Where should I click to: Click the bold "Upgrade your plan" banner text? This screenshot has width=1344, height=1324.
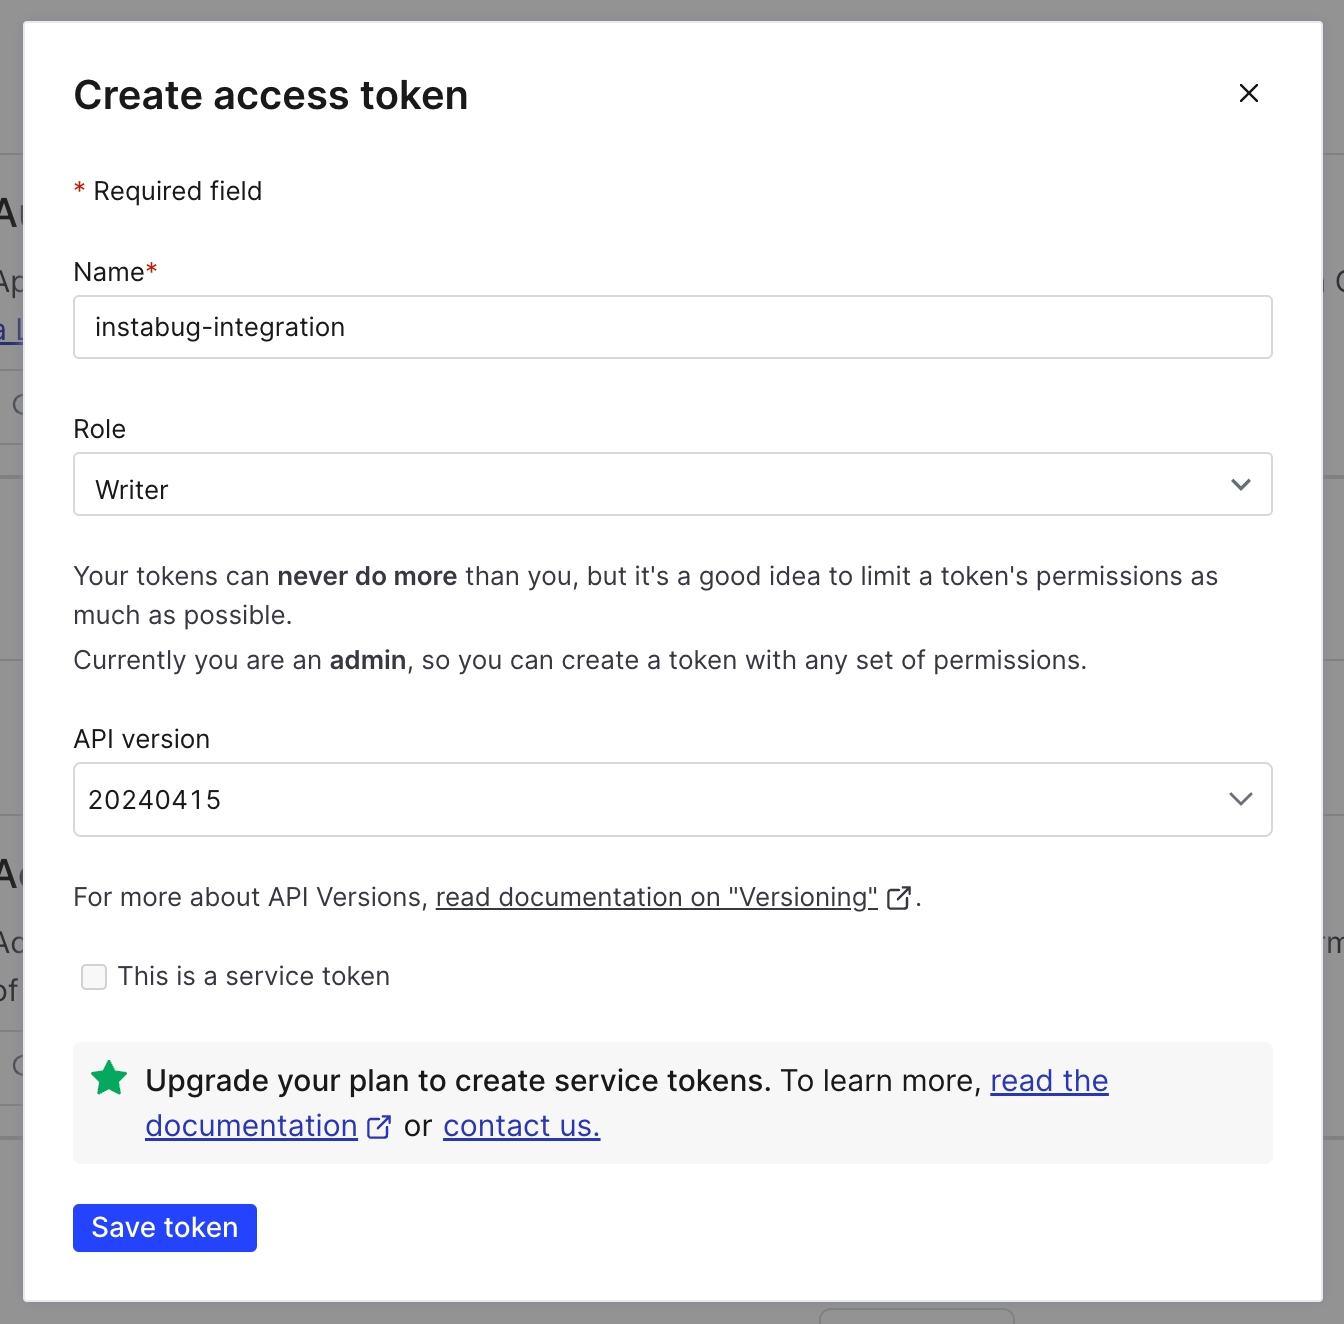[457, 1081]
